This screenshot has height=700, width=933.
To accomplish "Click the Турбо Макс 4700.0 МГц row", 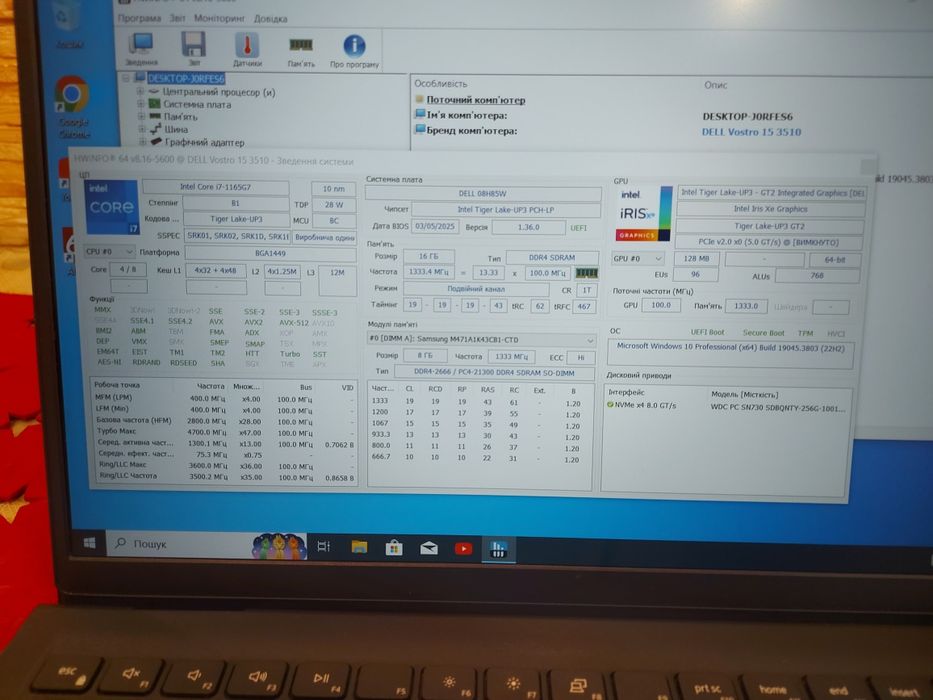I will coord(224,433).
